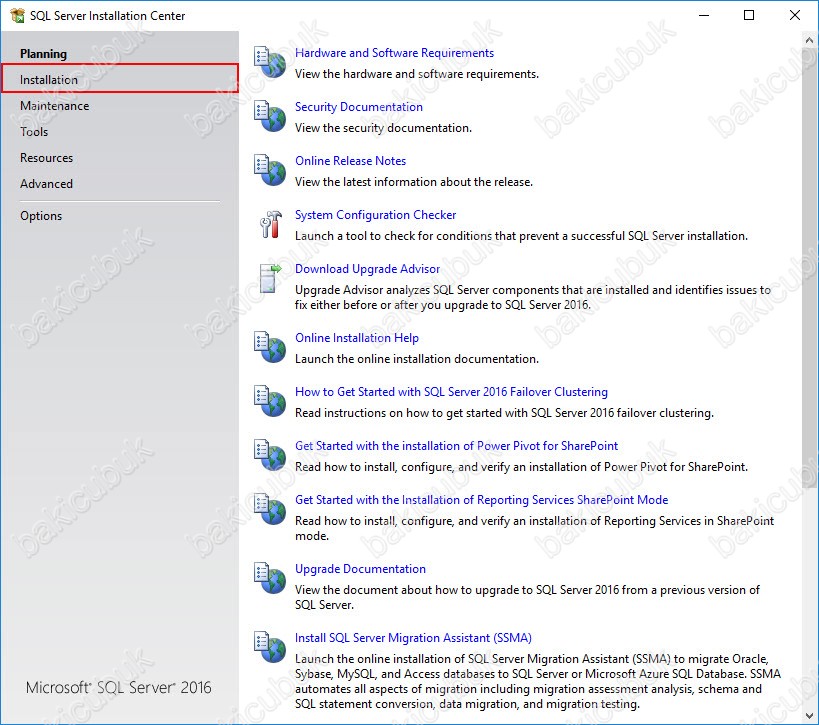Click the scrollbar down arrow
This screenshot has height=725, width=819.
810,715
